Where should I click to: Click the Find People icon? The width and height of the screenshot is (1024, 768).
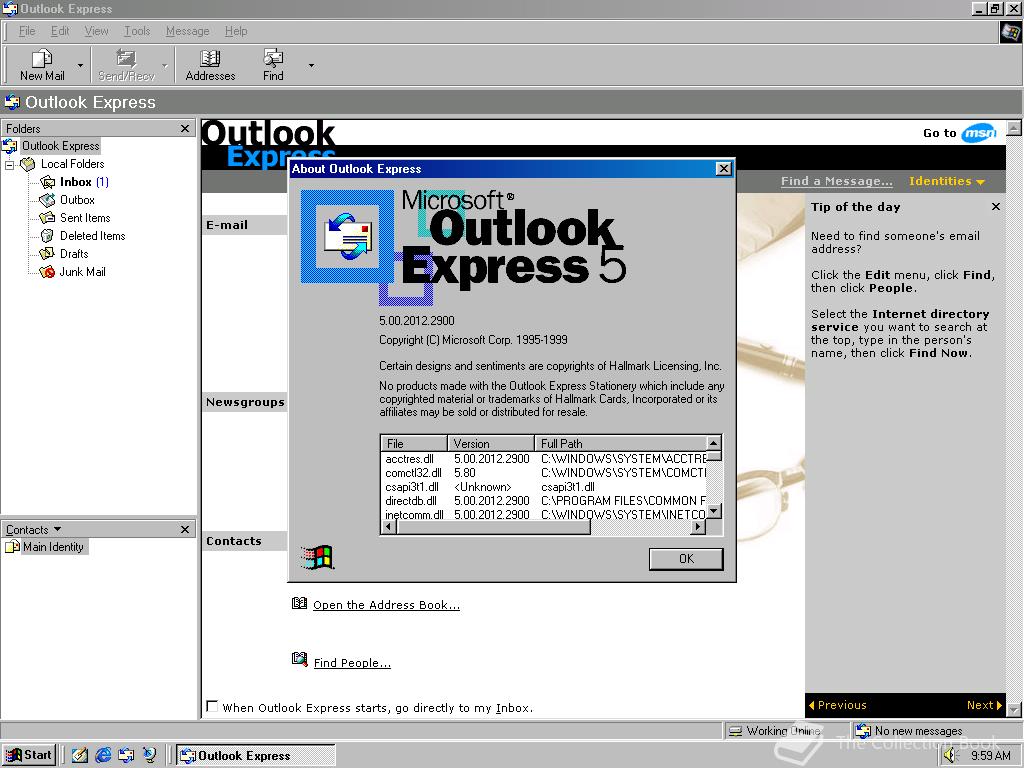[x=299, y=660]
